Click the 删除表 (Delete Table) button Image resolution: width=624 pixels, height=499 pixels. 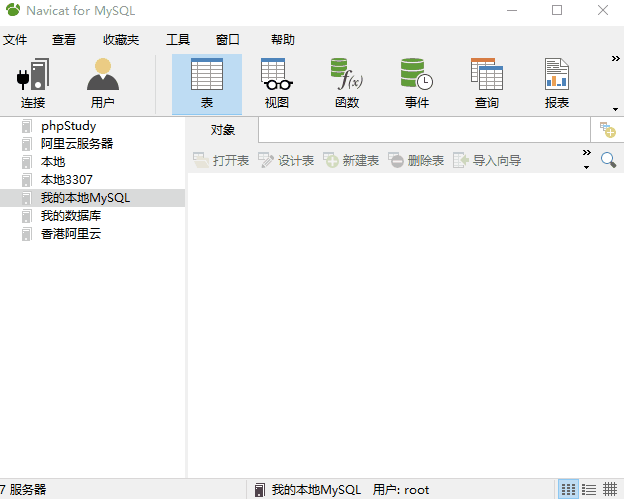415,160
